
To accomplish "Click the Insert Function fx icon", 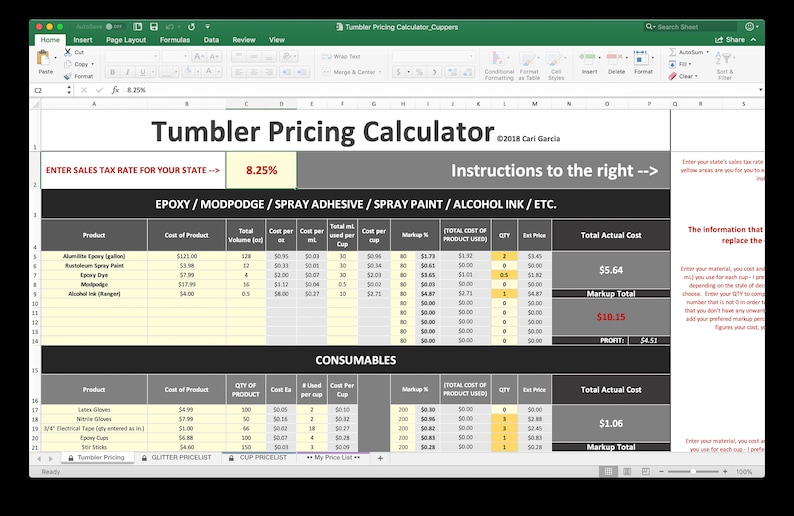I will click(x=115, y=90).
